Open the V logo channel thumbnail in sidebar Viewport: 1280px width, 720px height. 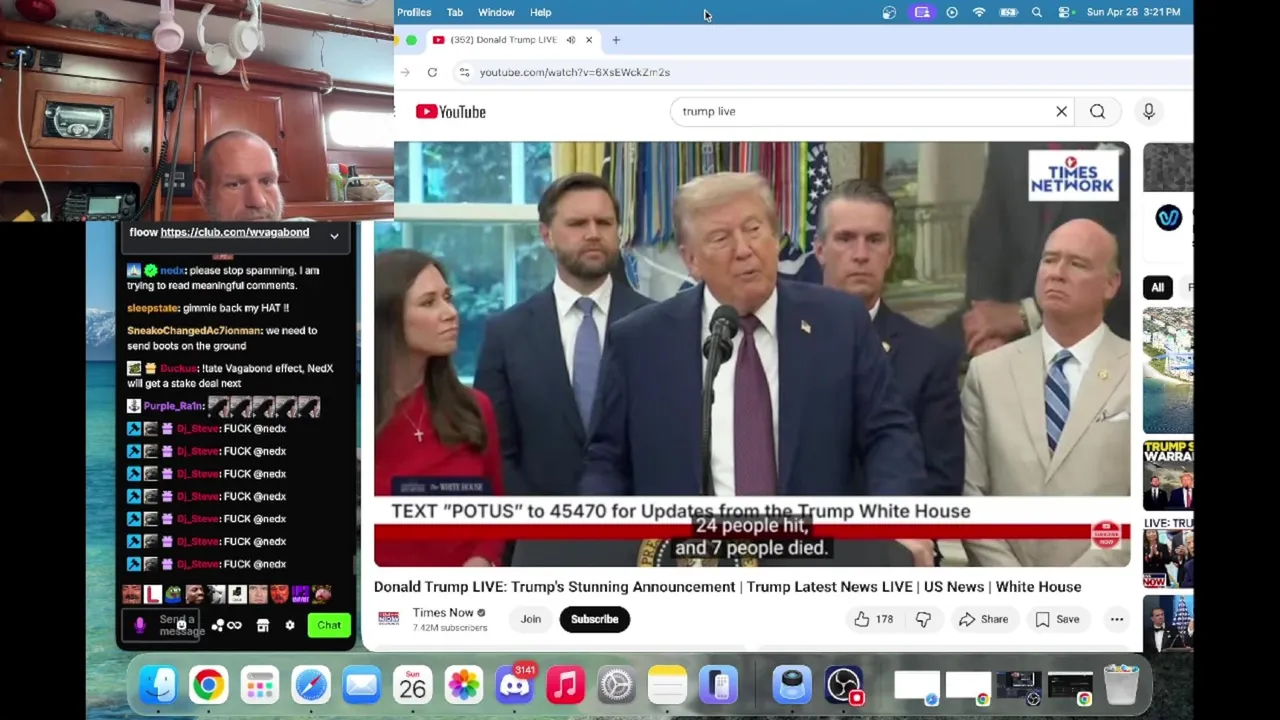pyautogui.click(x=1168, y=217)
